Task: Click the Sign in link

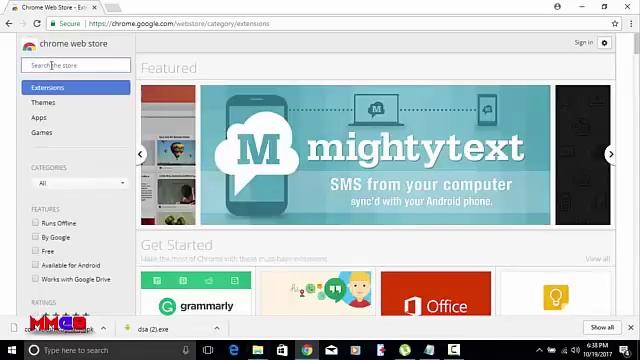Action: pos(584,42)
